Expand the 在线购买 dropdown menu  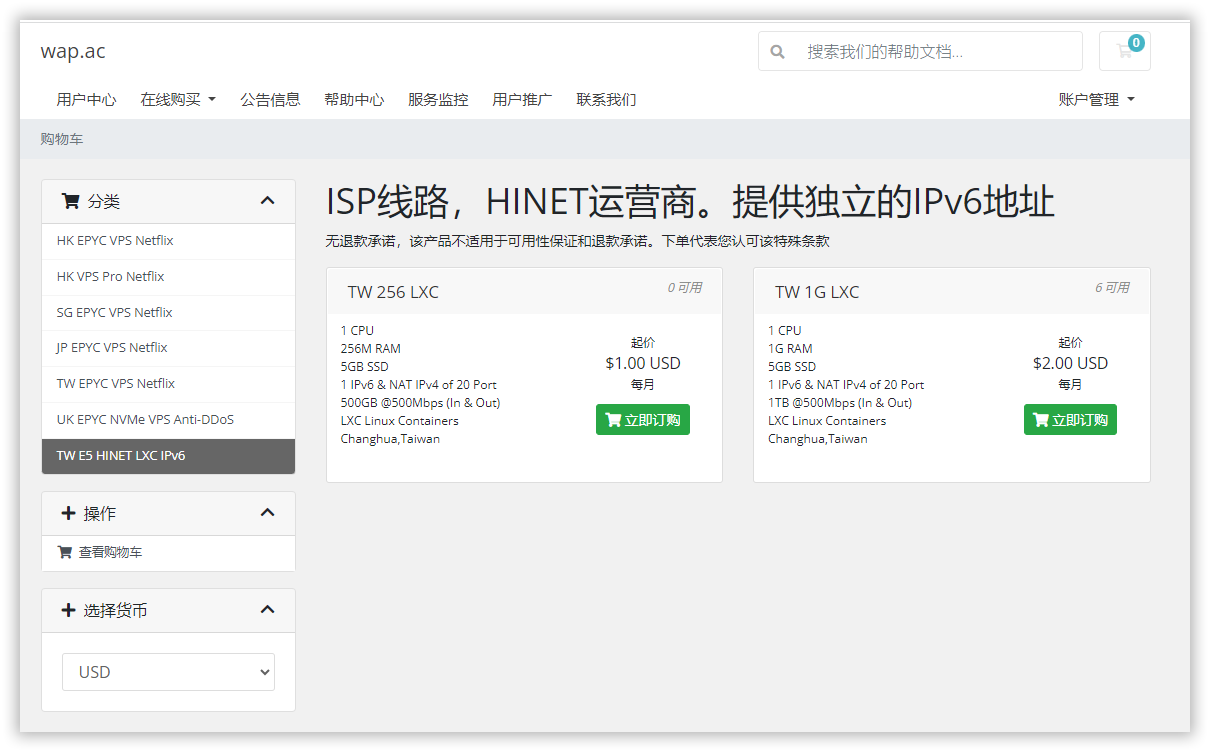(178, 100)
